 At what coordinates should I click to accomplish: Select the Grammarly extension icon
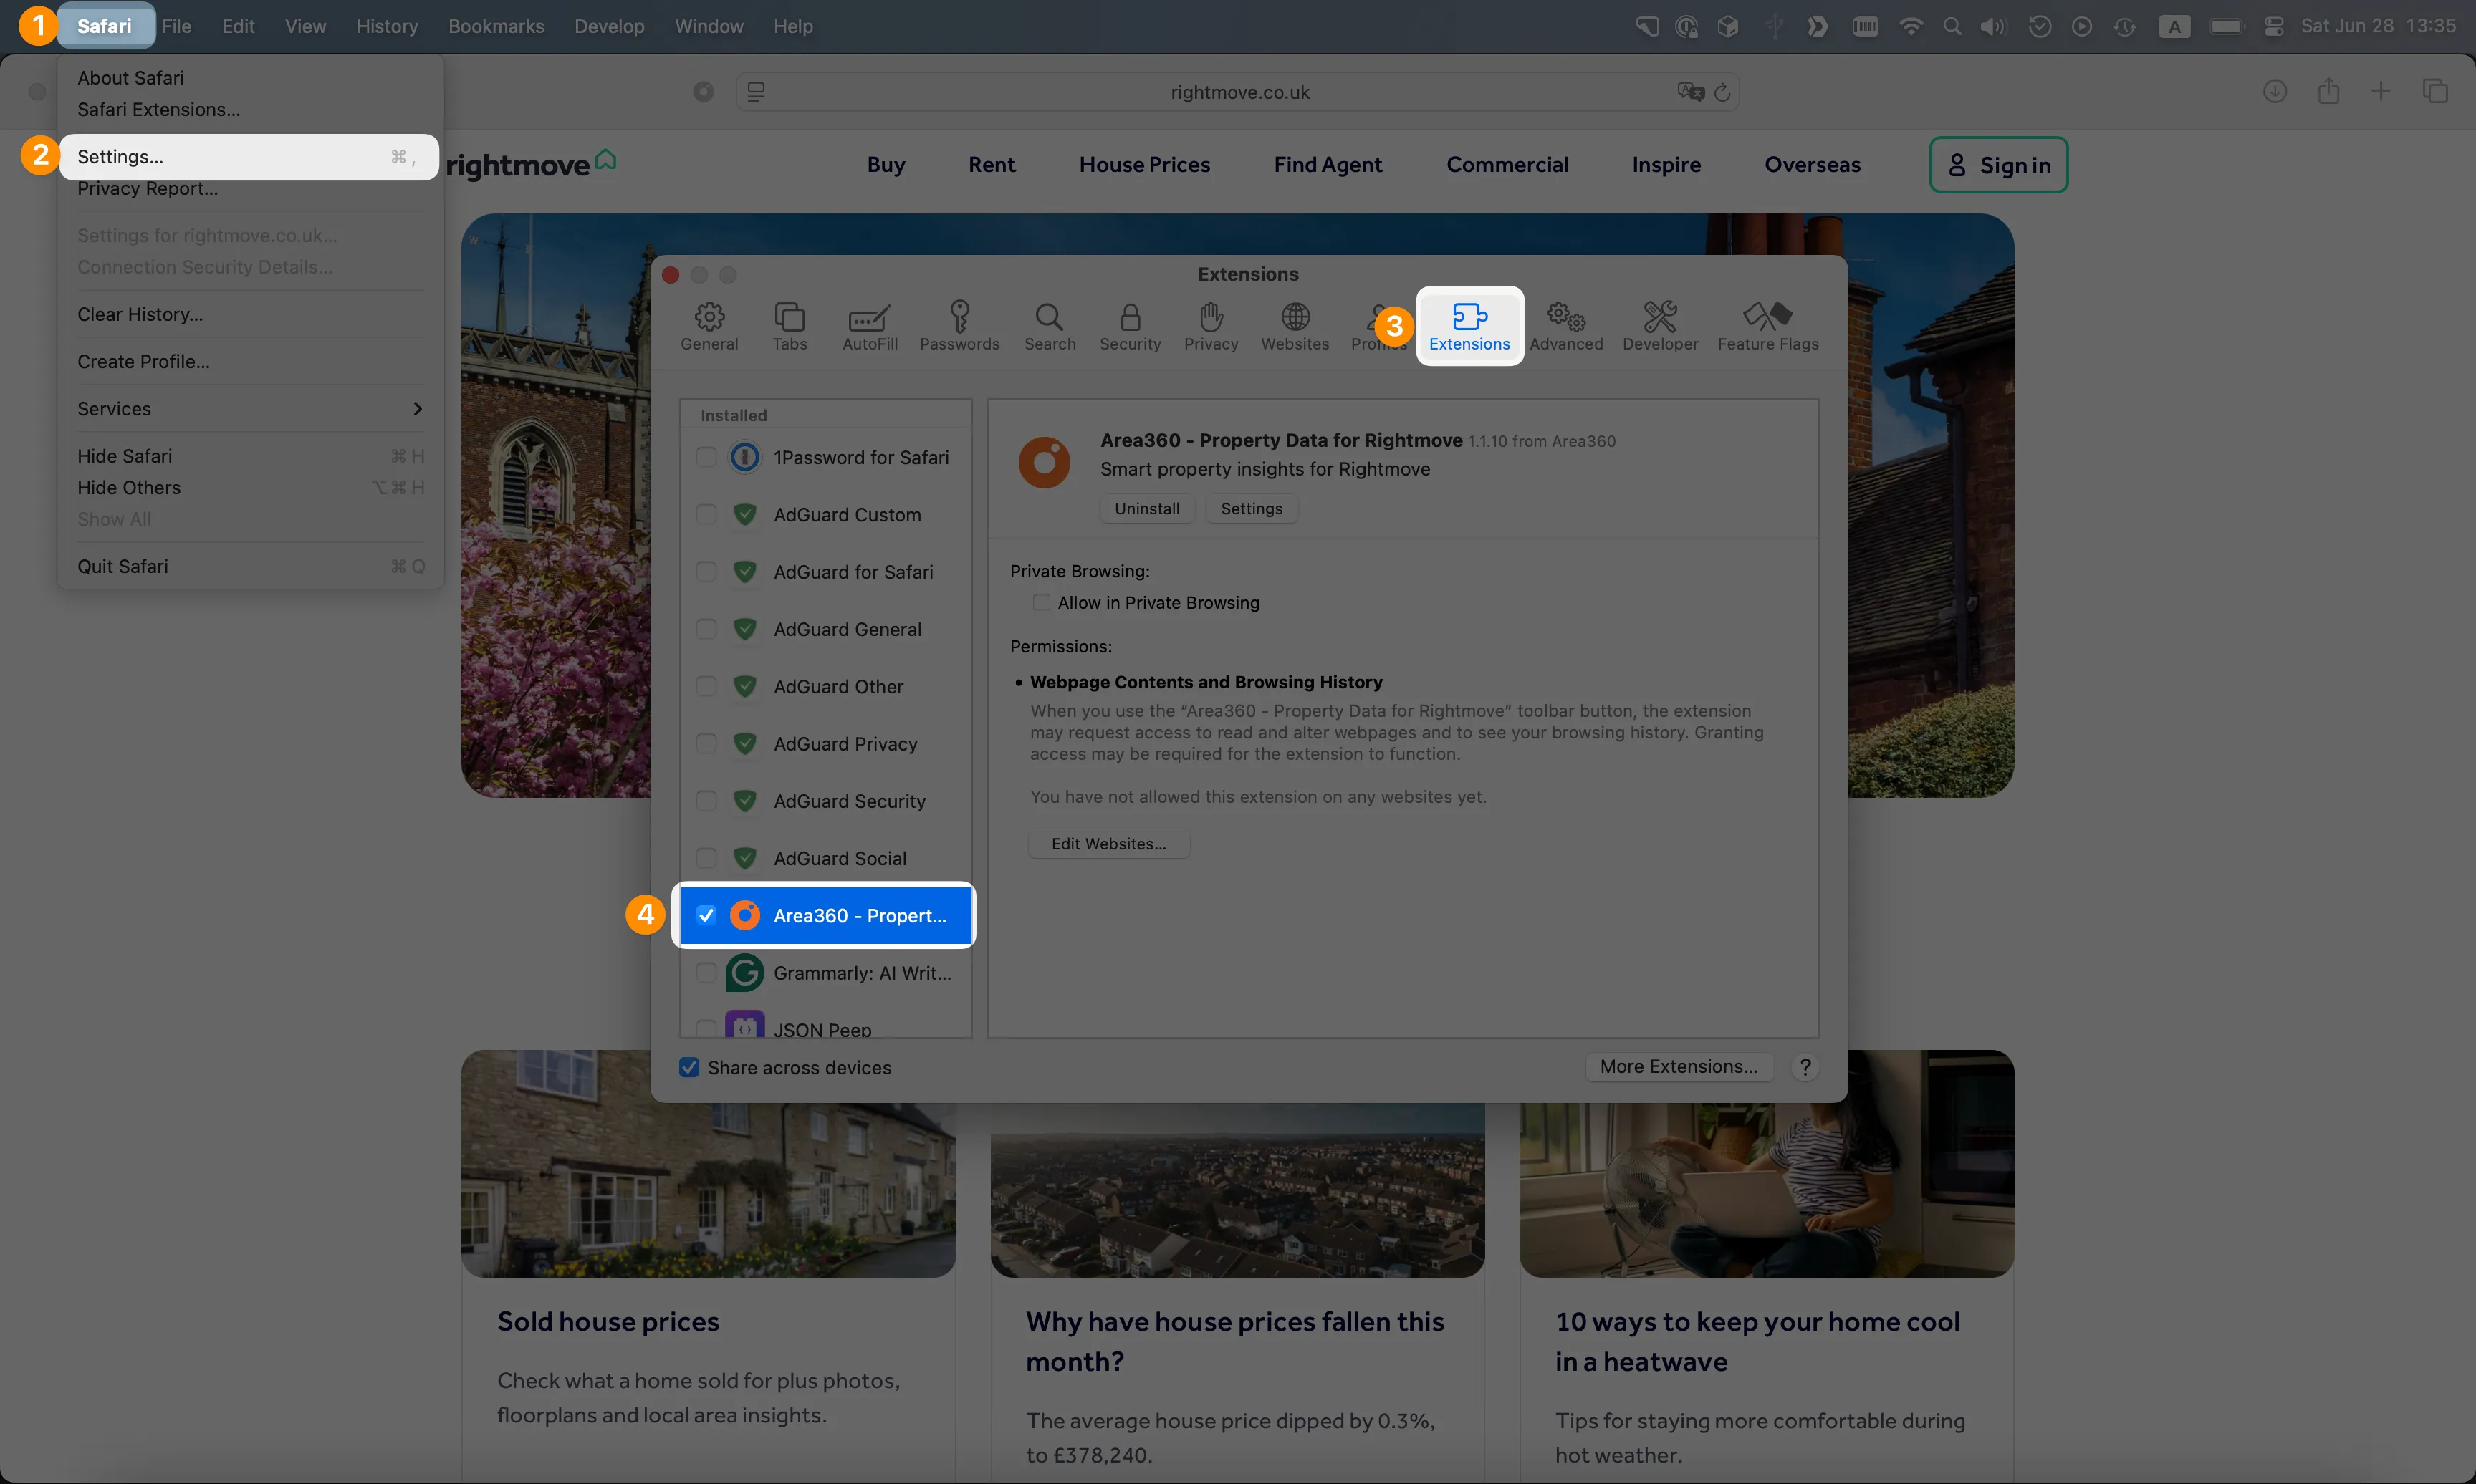coord(744,972)
